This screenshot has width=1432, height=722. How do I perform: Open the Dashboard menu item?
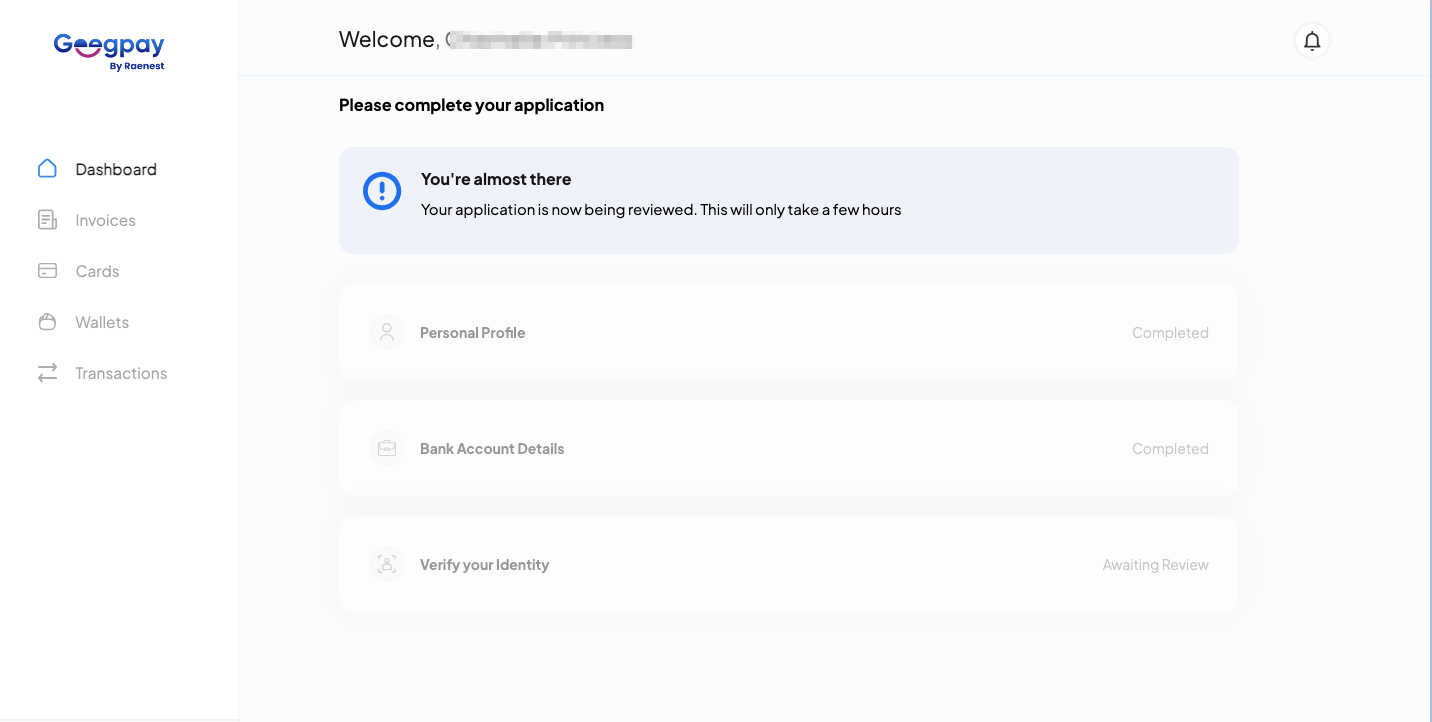pyautogui.click(x=116, y=169)
